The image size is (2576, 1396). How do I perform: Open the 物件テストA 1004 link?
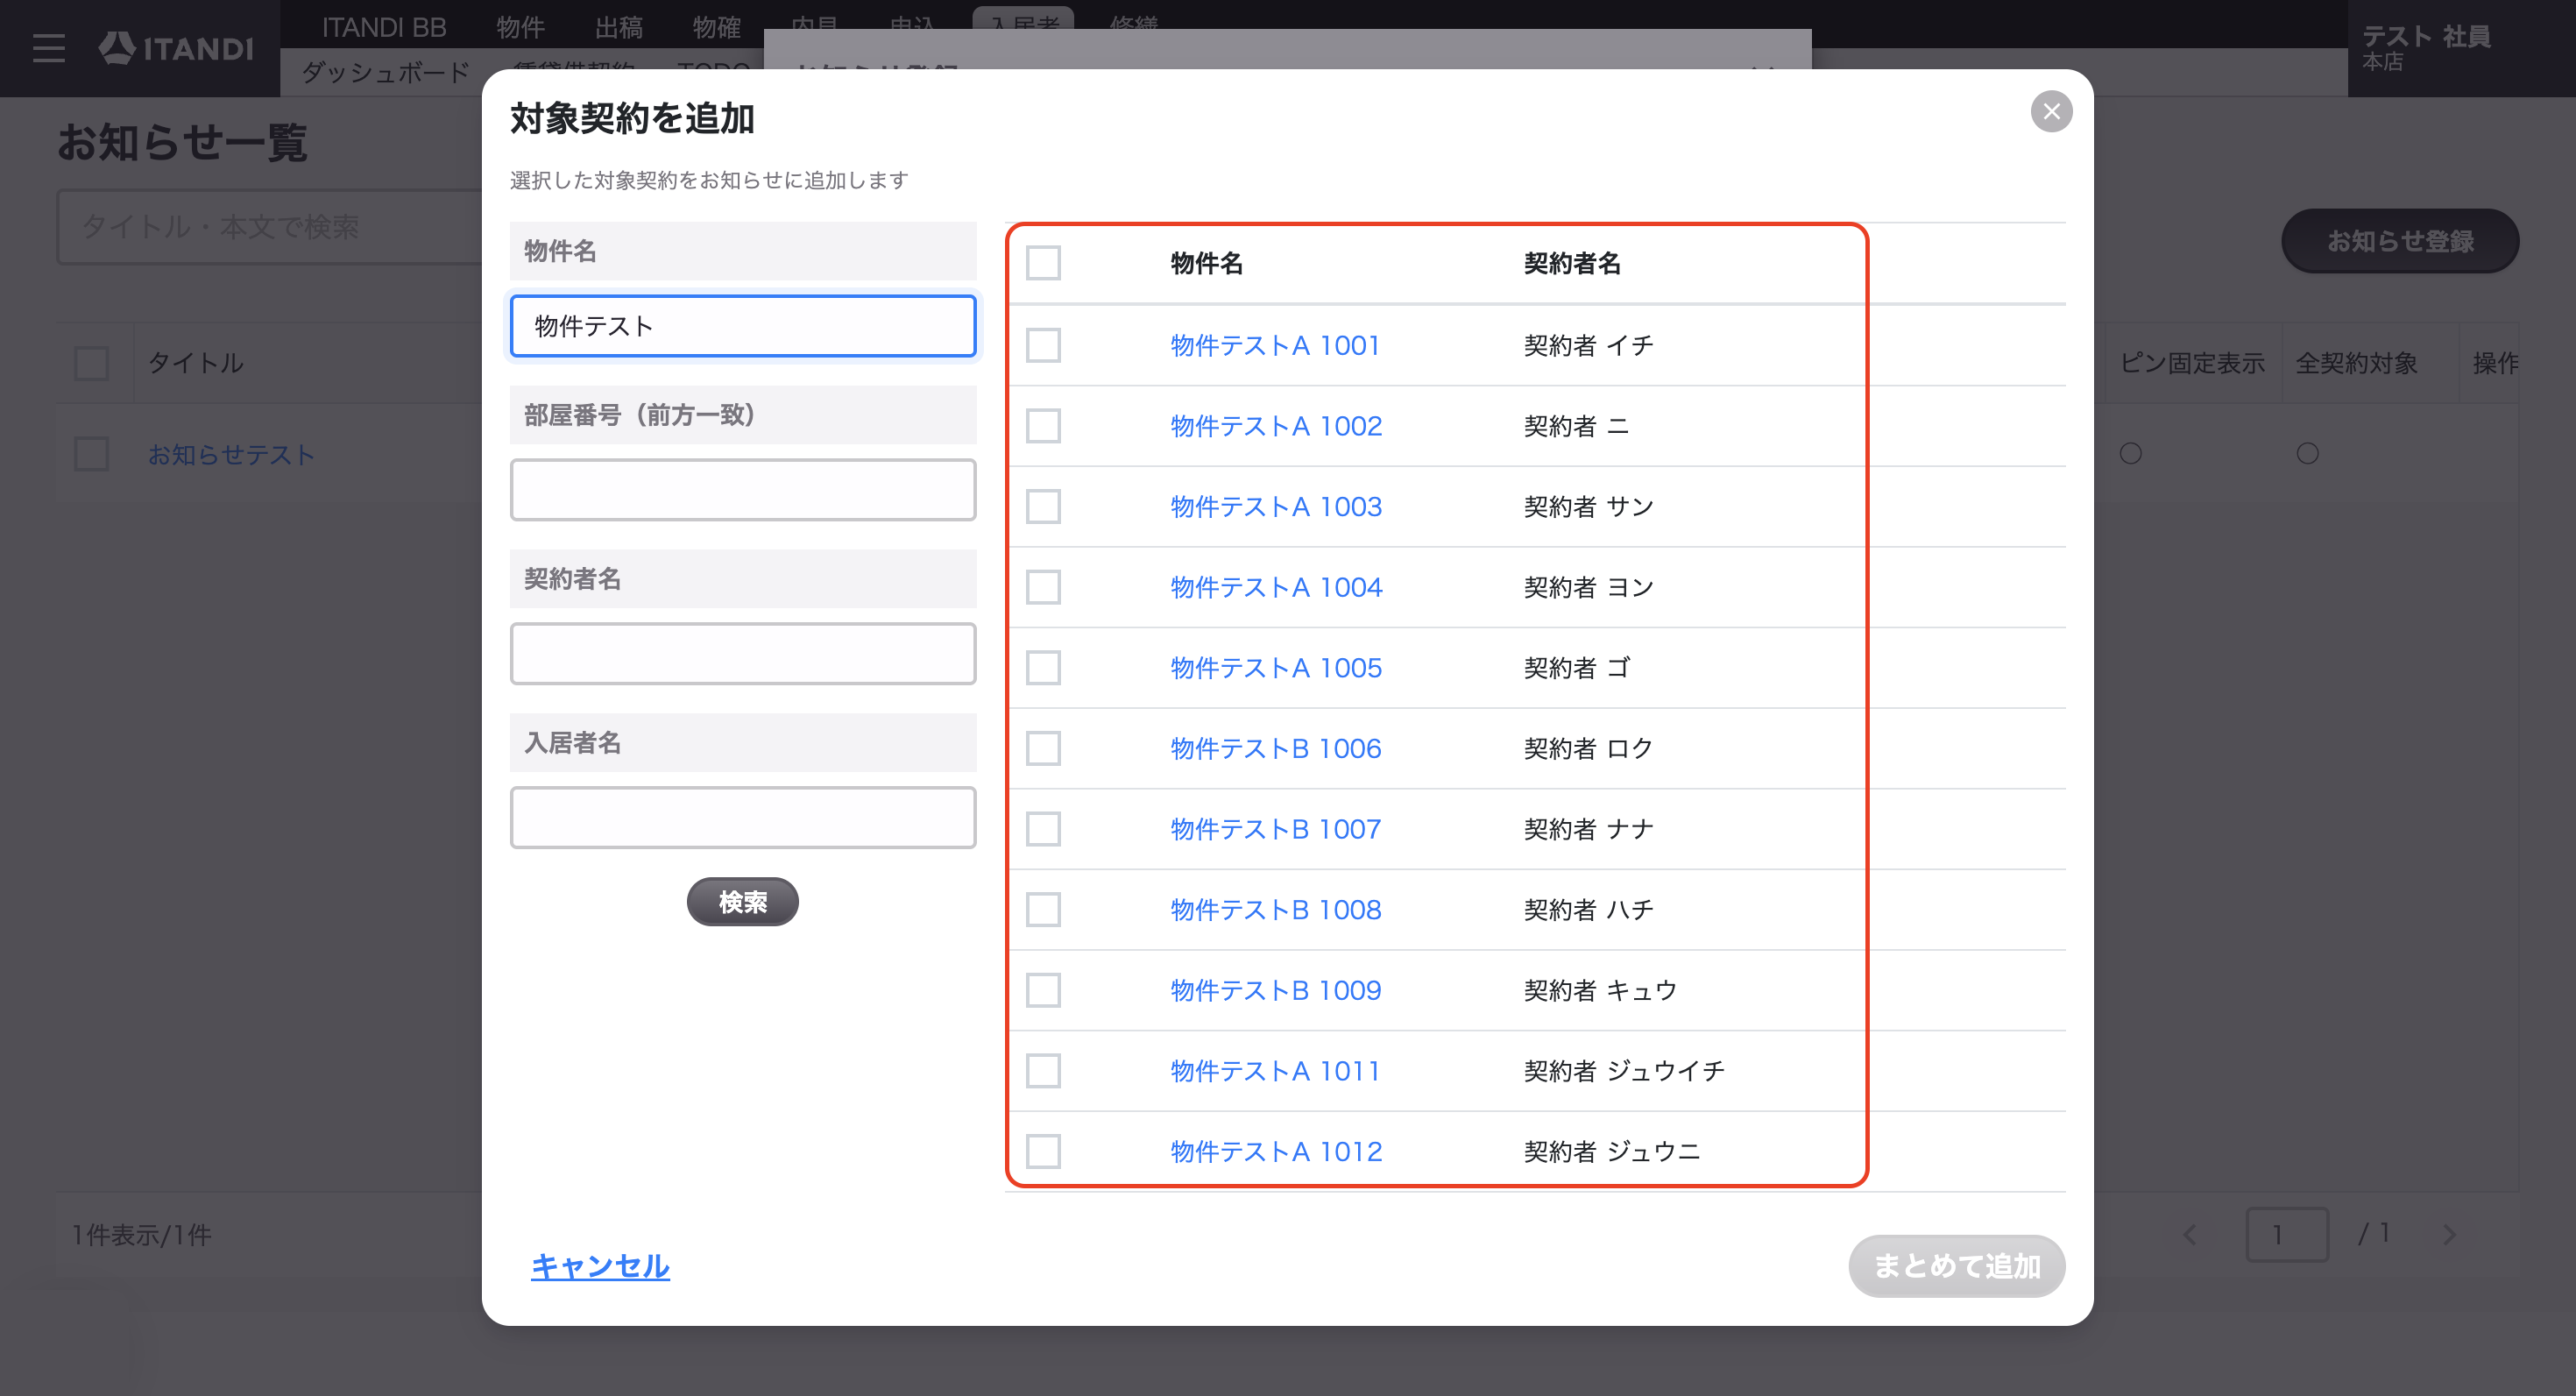click(x=1276, y=587)
